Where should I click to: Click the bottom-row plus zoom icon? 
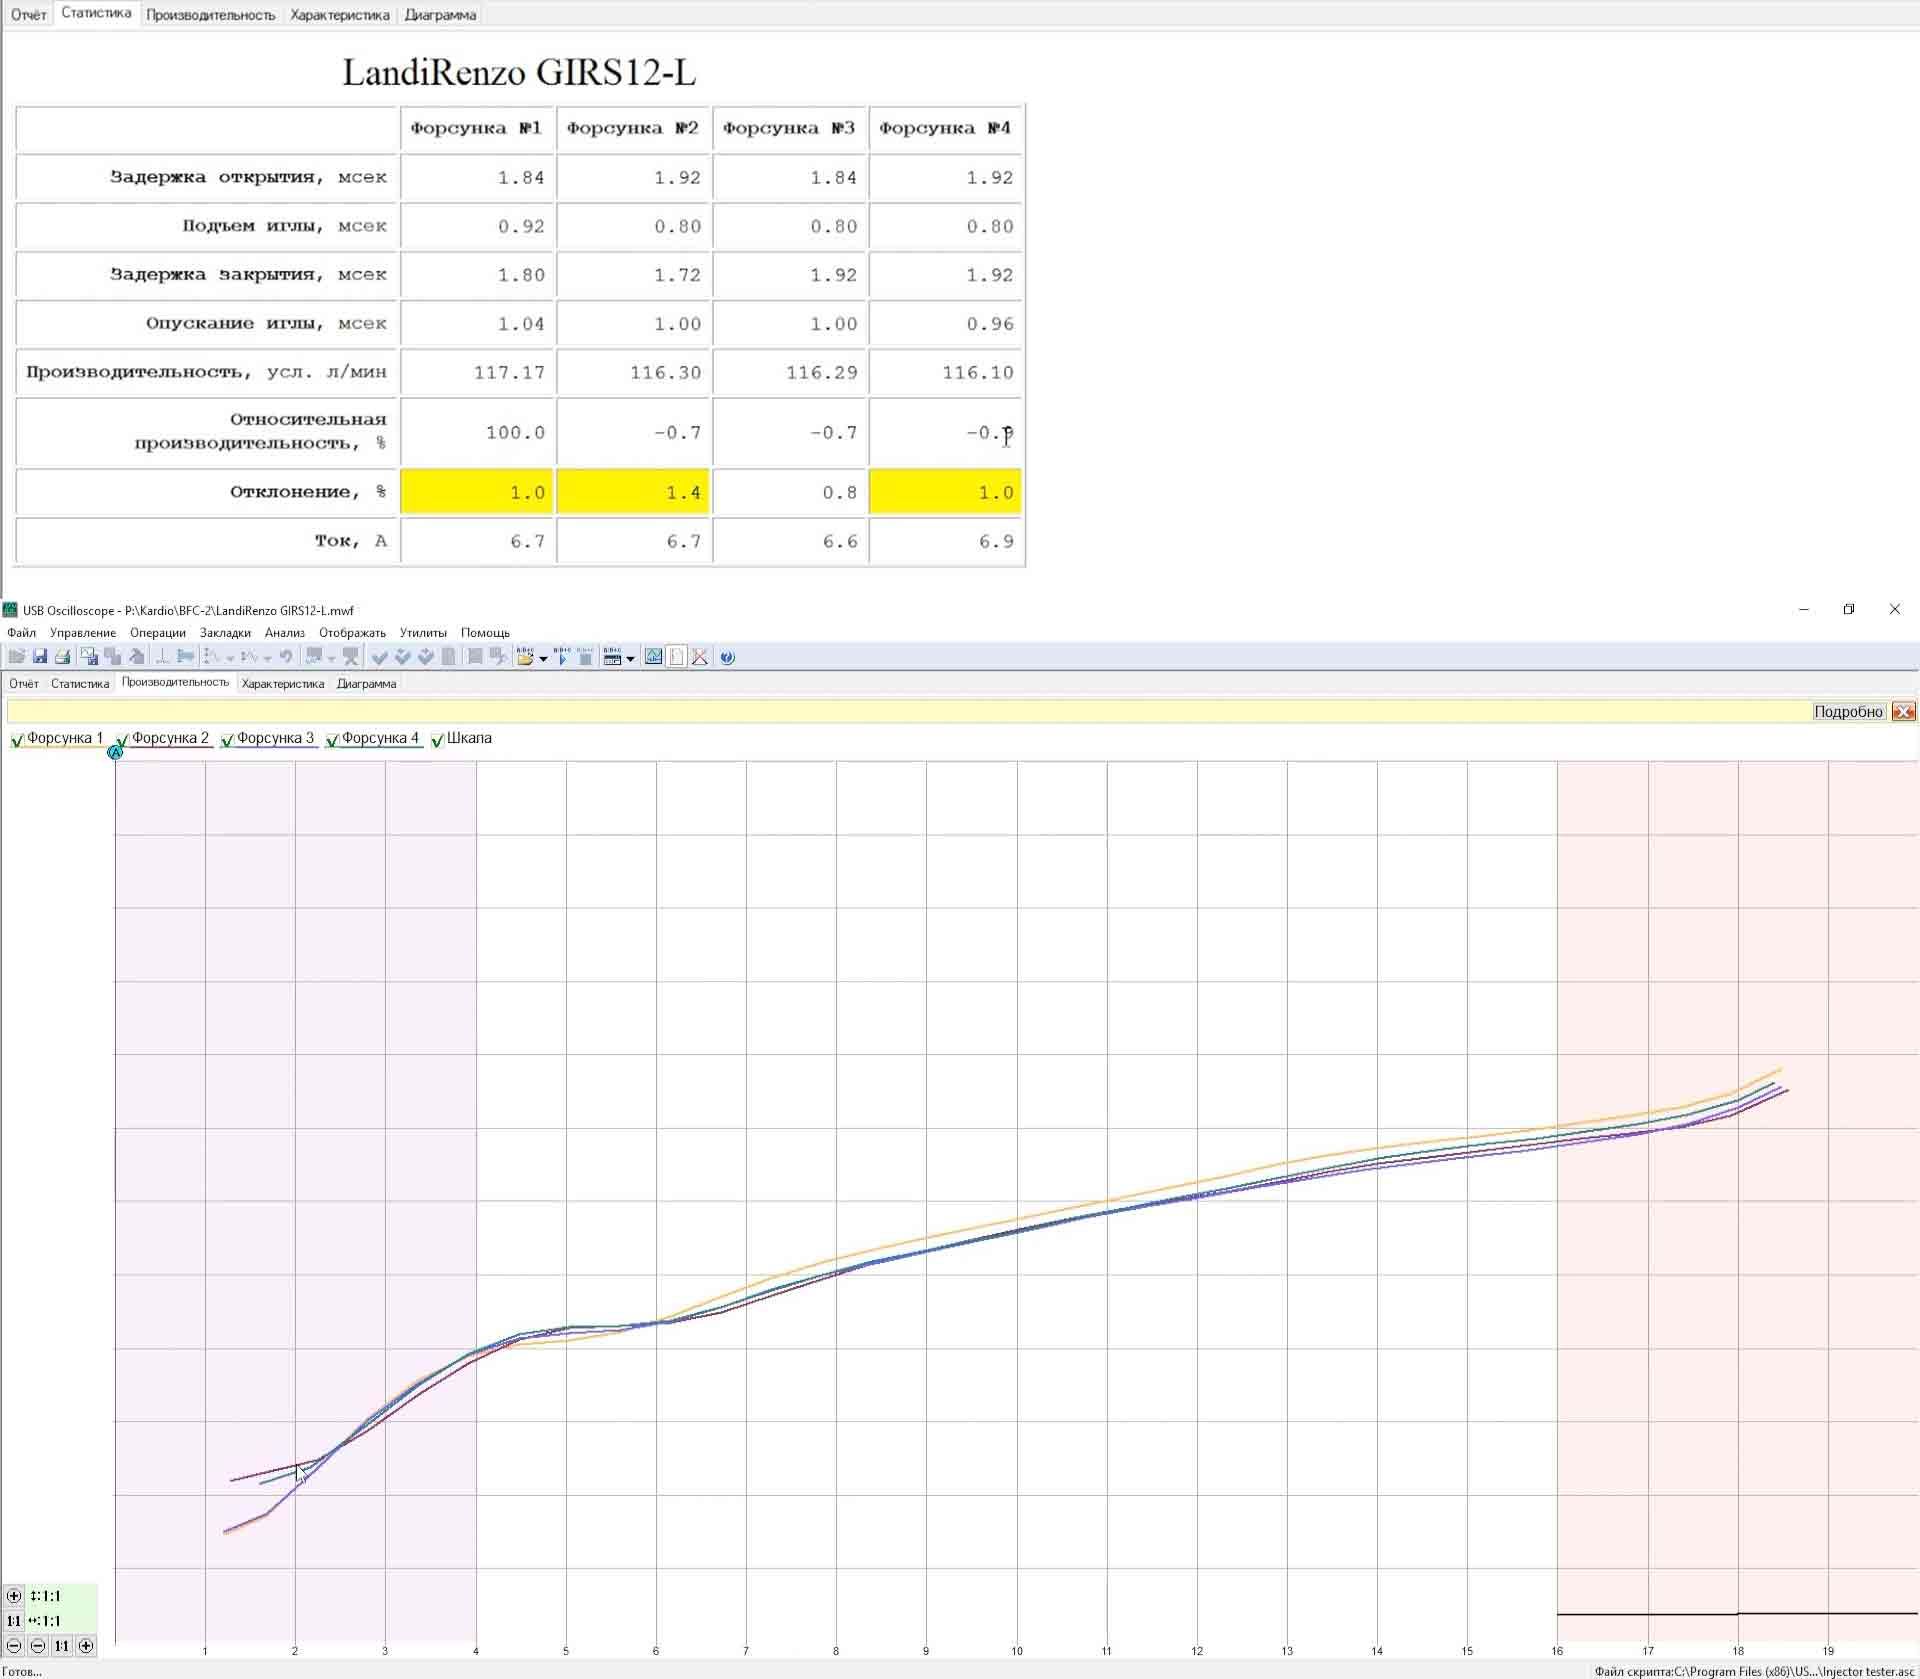(x=86, y=1646)
